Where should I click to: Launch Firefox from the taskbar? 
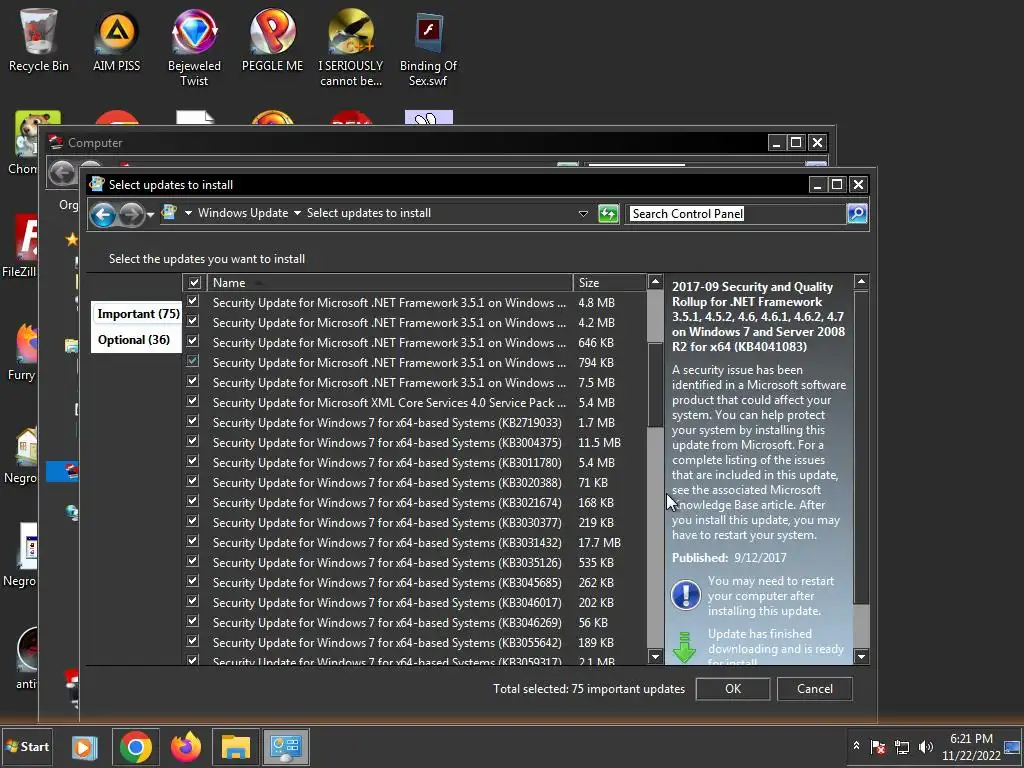pos(186,747)
